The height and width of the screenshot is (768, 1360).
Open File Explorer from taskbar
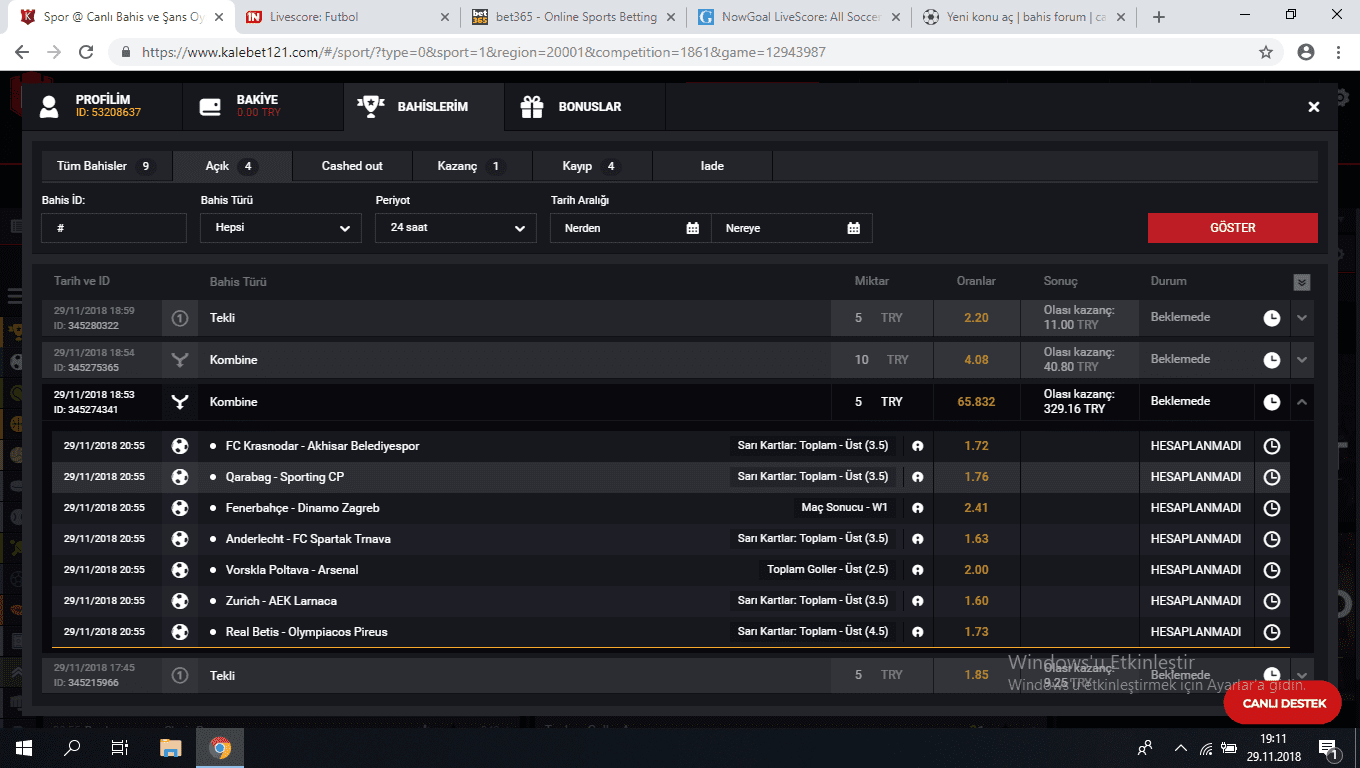click(171, 748)
